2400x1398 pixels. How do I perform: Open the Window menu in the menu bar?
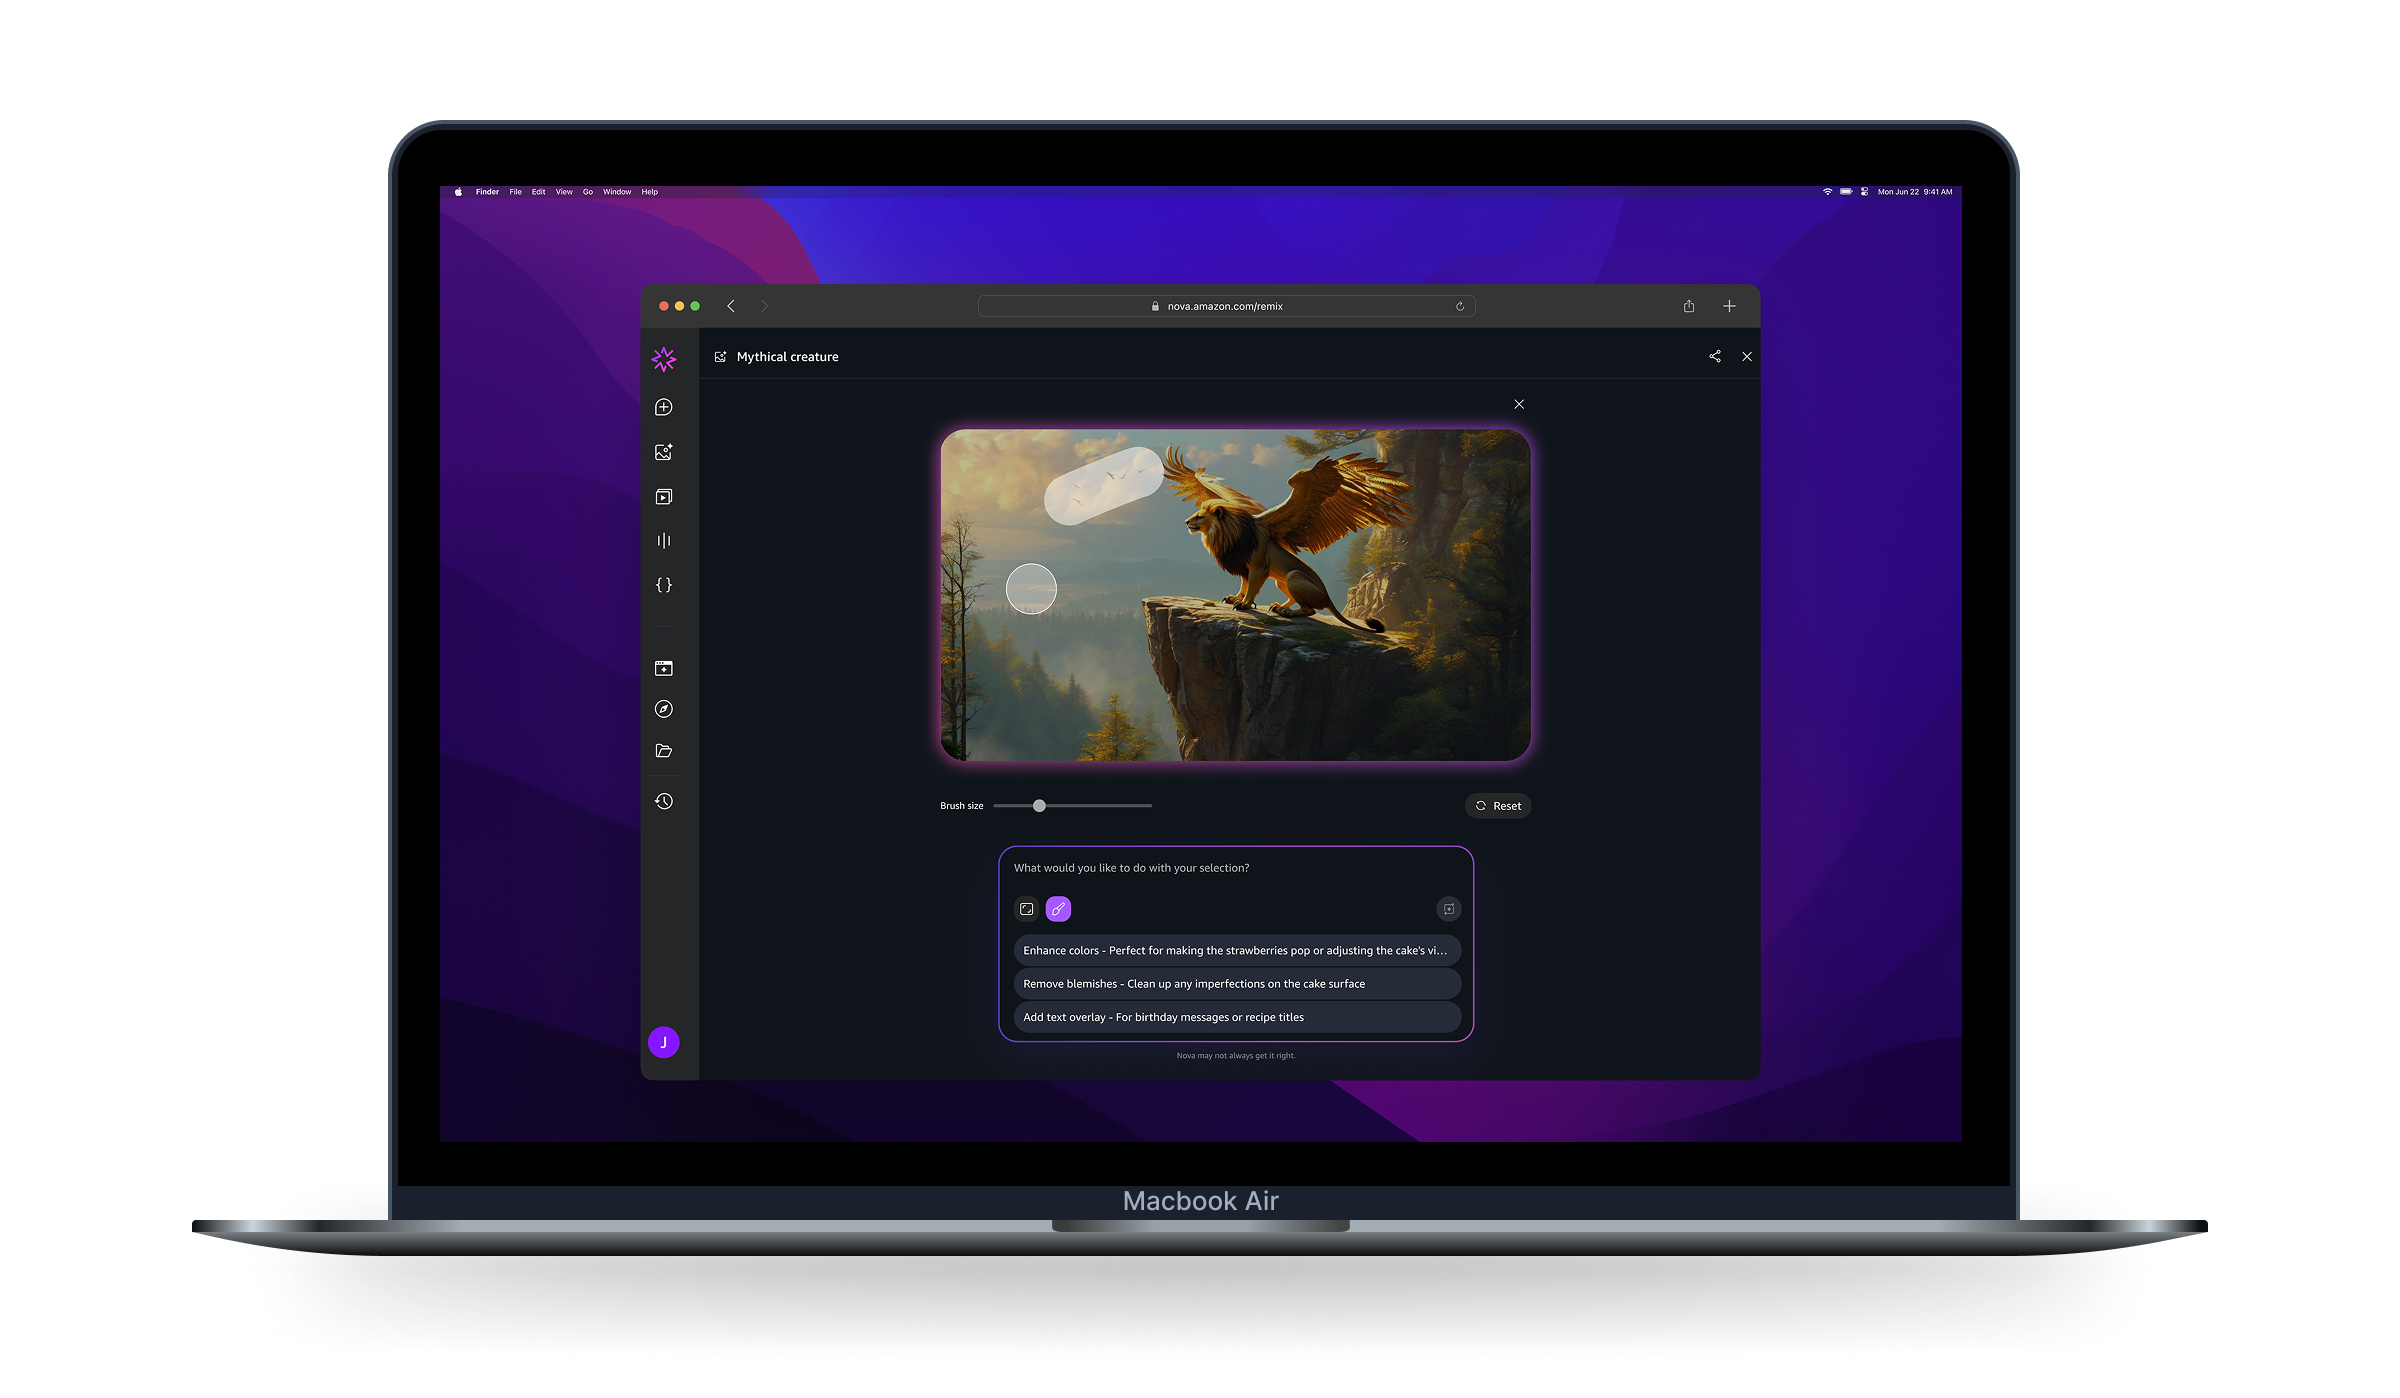616,192
